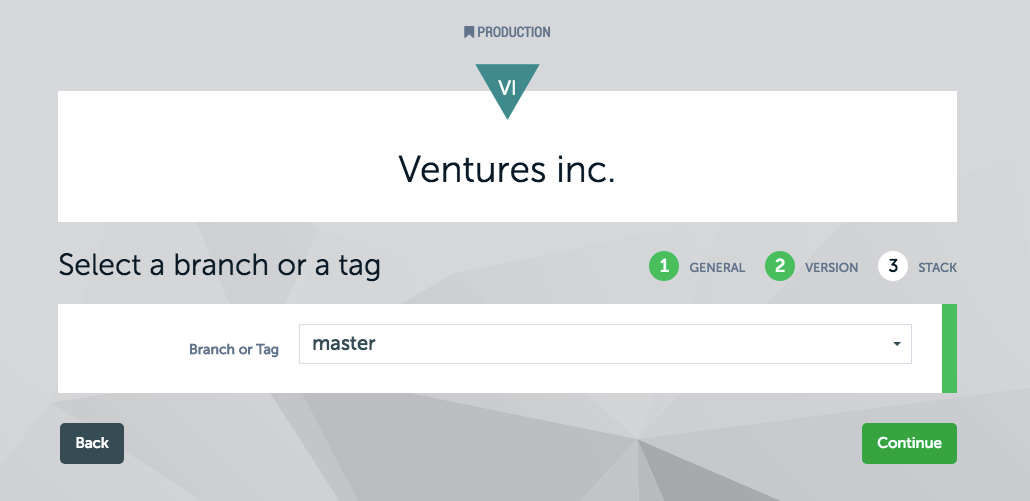Select the step 2 green circle
Image resolution: width=1030 pixels, height=501 pixels.
[779, 267]
